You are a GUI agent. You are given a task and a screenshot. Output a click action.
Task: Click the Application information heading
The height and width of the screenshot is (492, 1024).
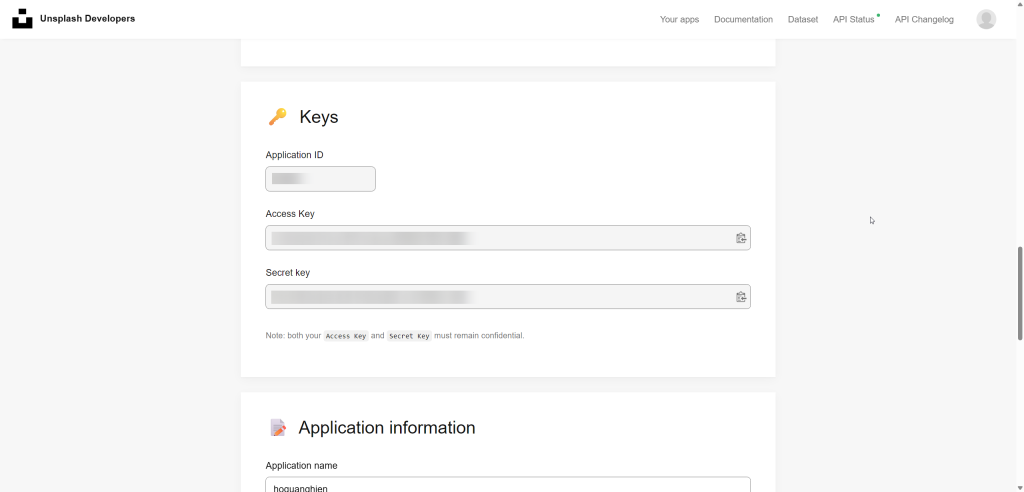pyautogui.click(x=386, y=428)
